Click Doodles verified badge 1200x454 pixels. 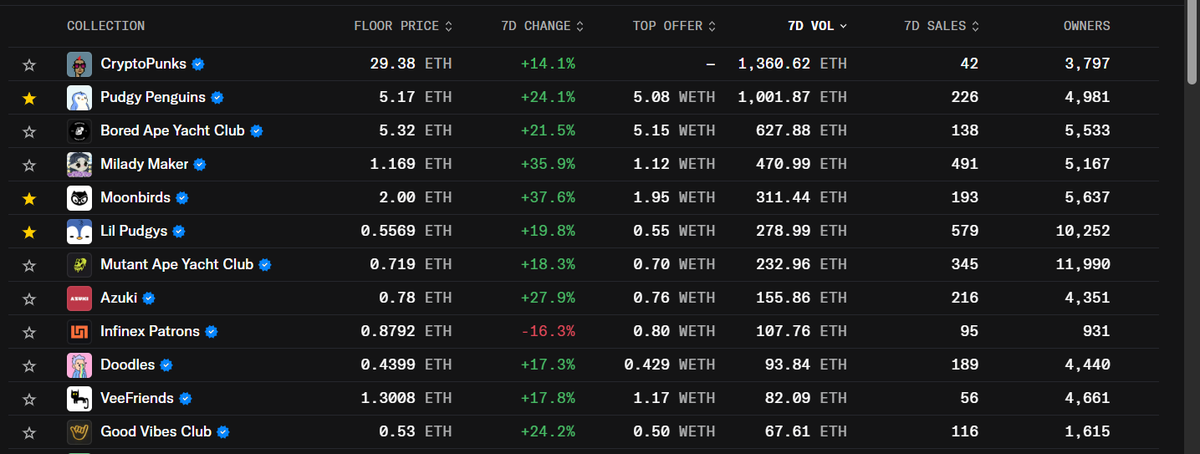point(166,365)
